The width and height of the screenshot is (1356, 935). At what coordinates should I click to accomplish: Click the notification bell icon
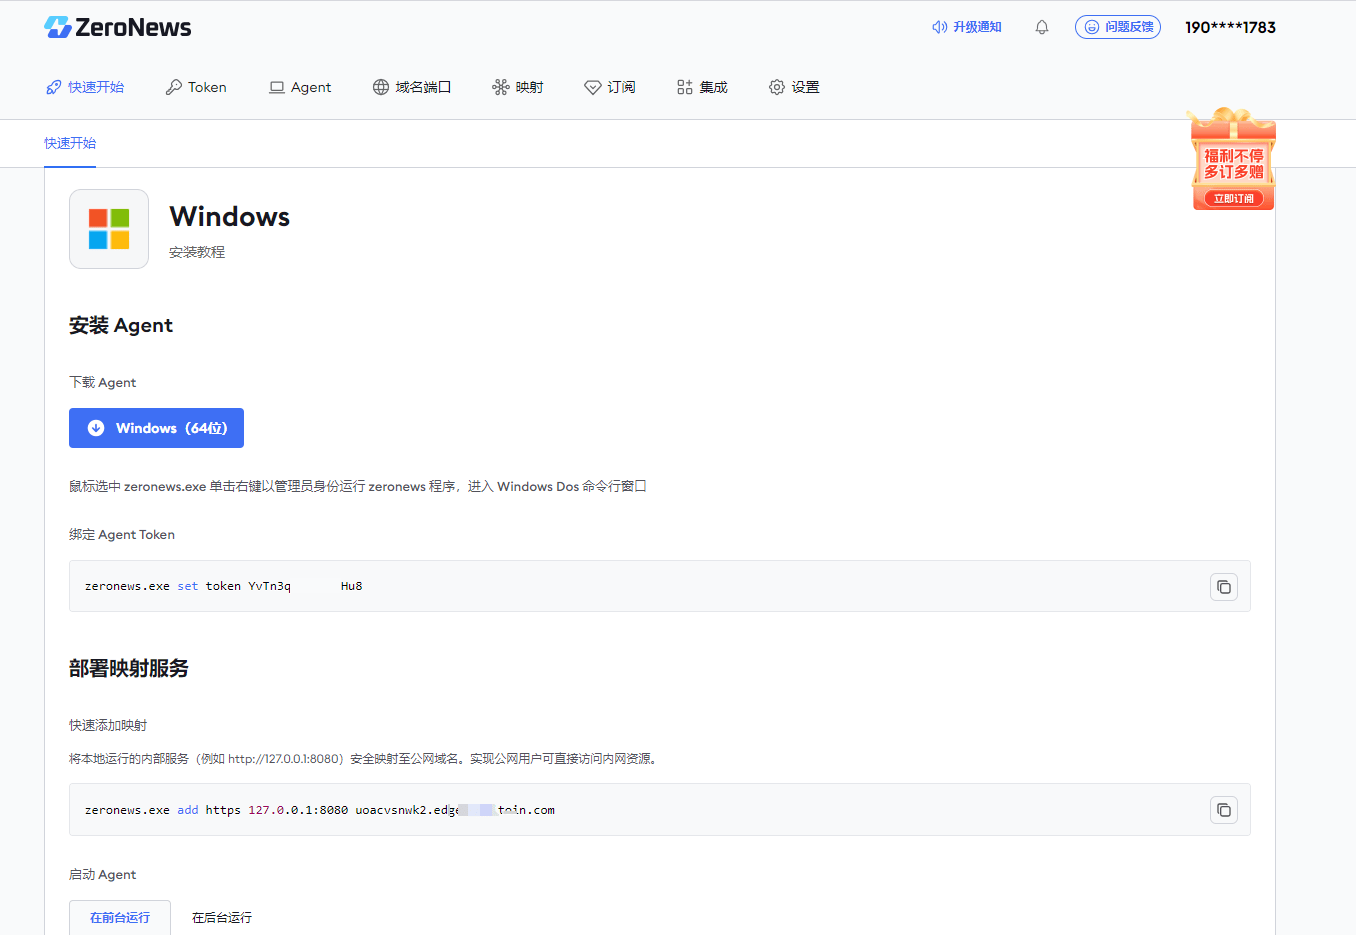pyautogui.click(x=1041, y=27)
